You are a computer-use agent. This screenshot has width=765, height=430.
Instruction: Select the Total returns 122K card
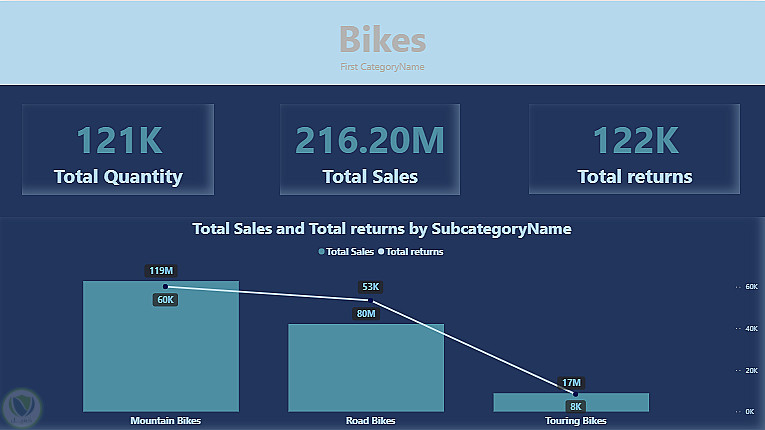[634, 150]
